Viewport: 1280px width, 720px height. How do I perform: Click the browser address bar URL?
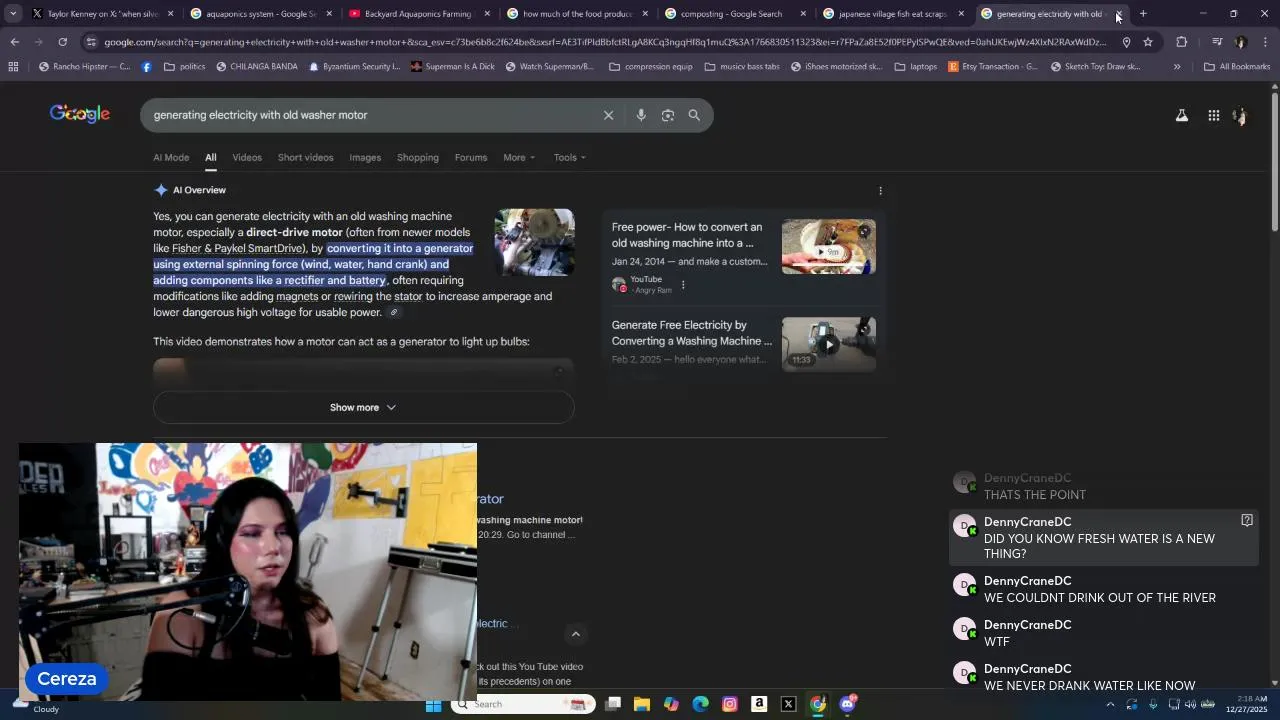point(605,42)
